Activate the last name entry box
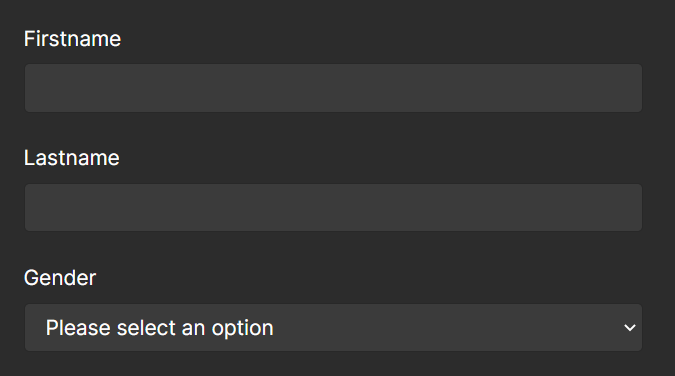 click(333, 208)
